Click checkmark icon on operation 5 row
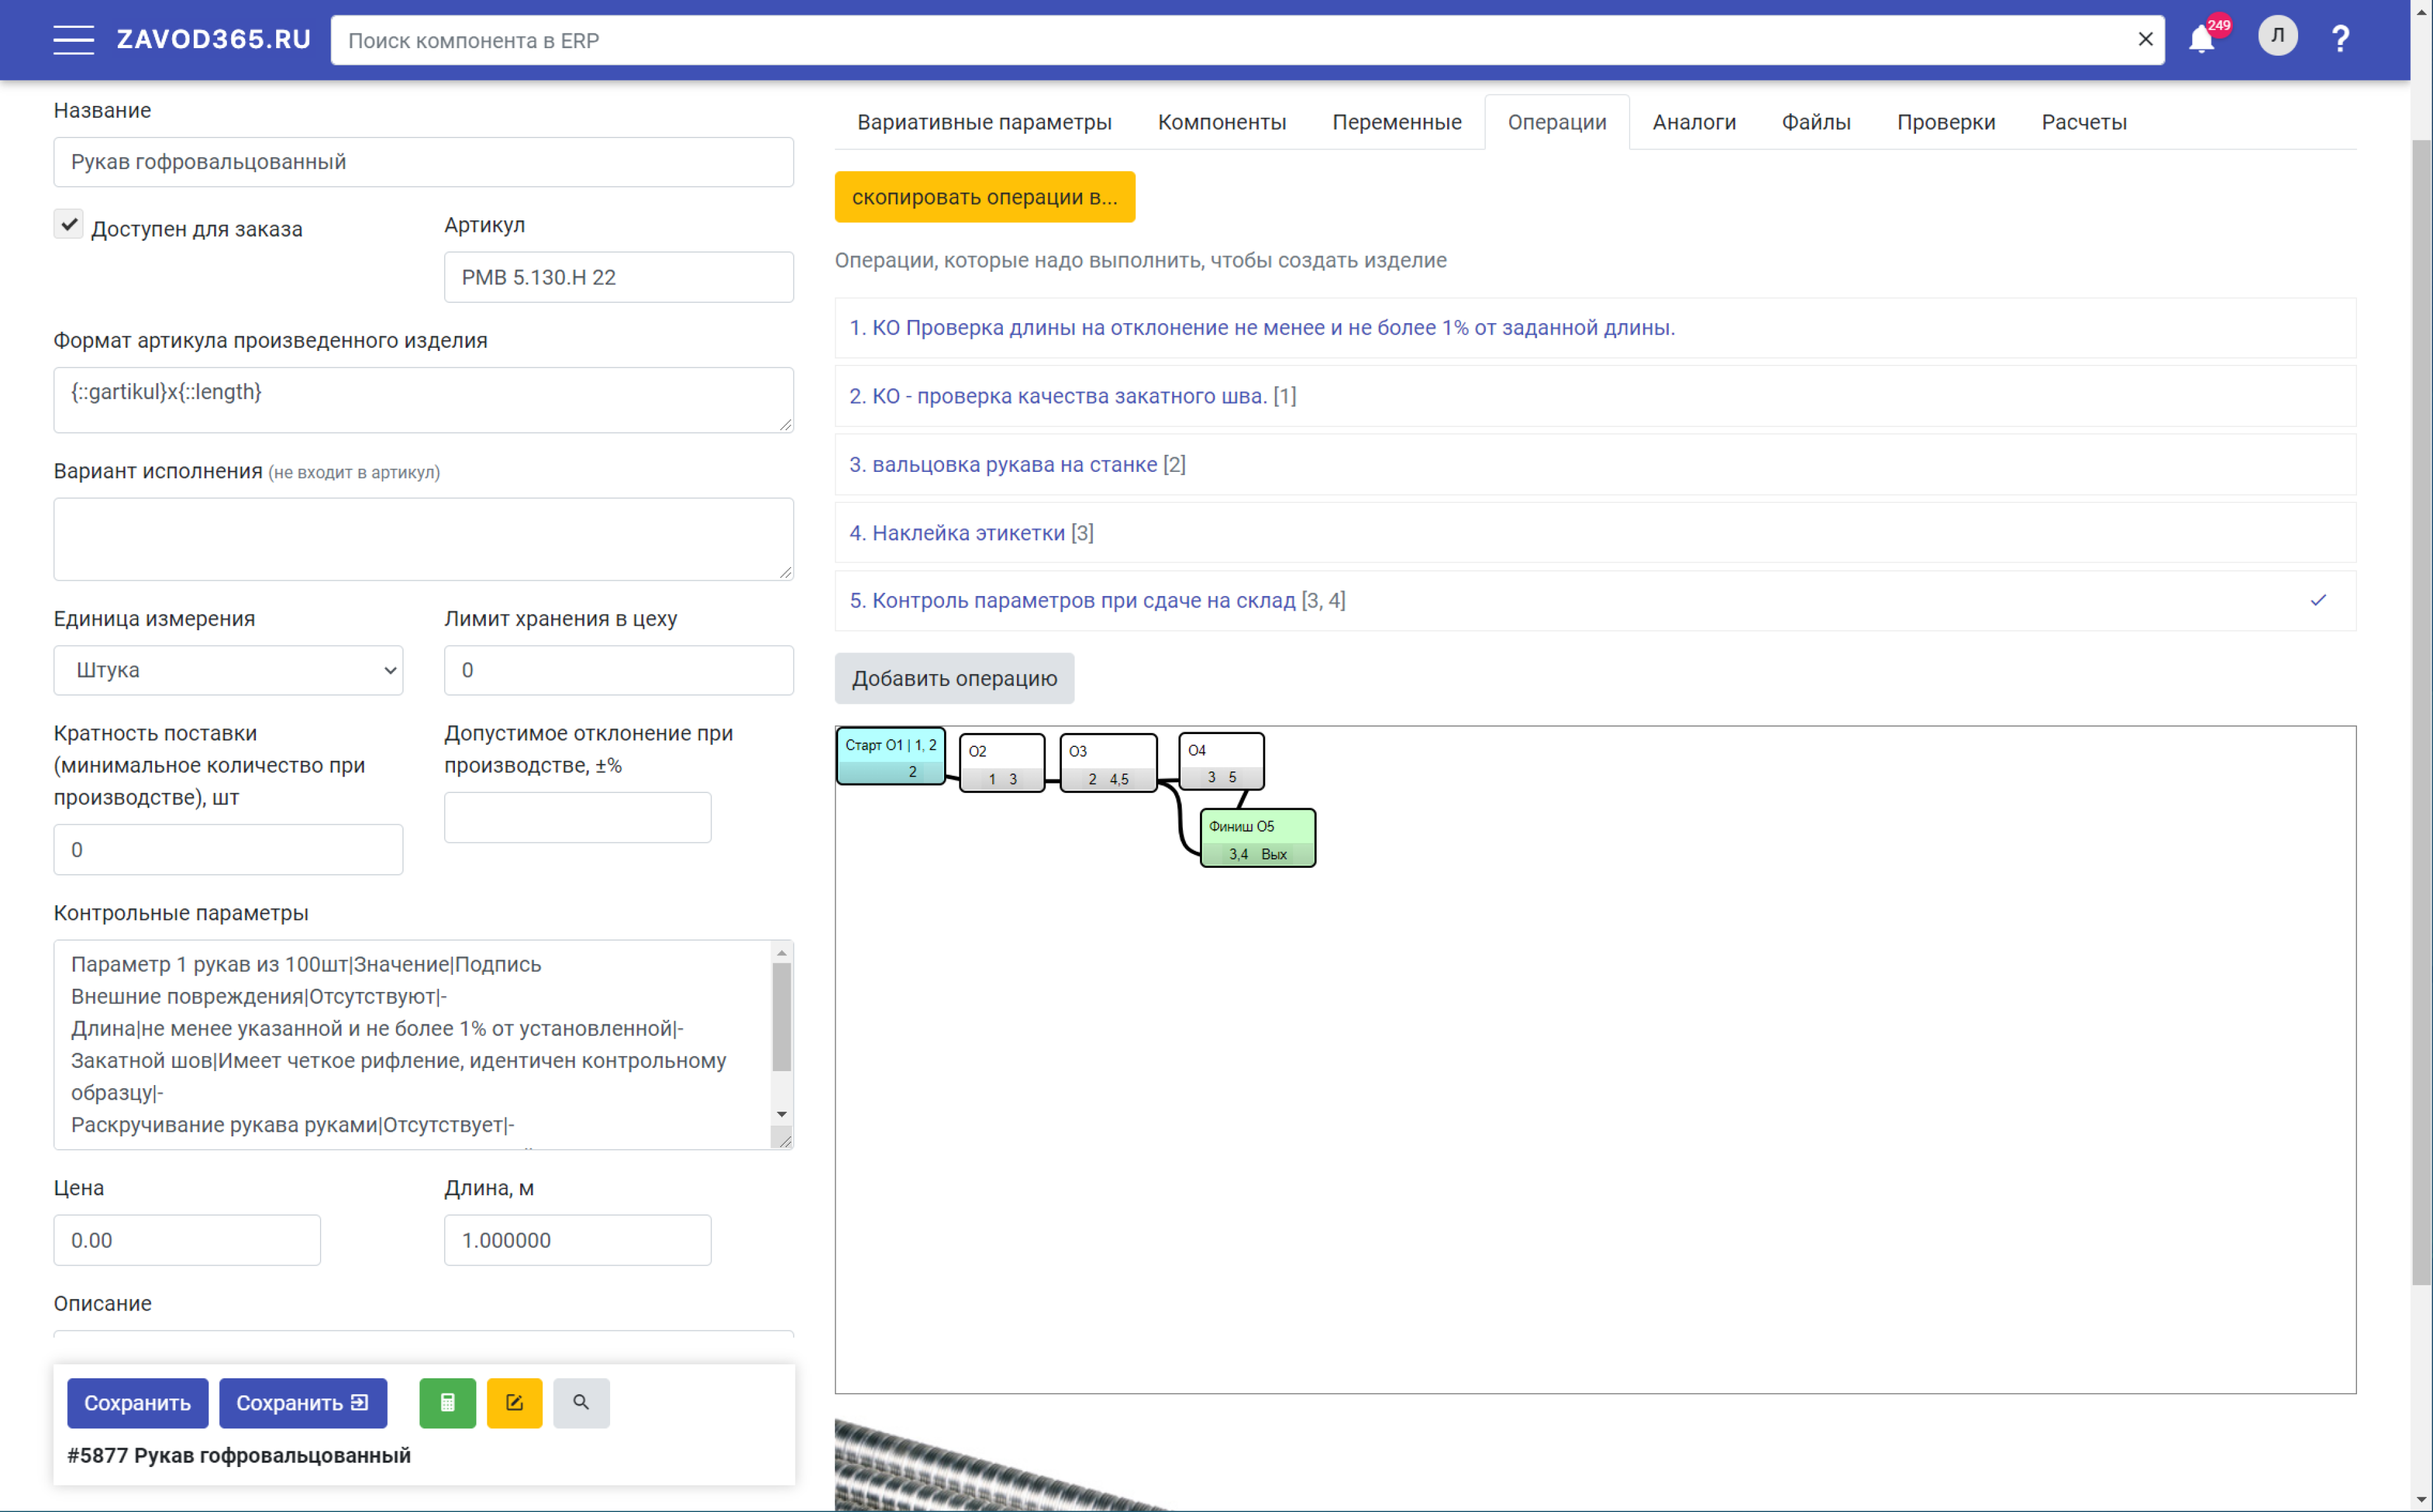Image resolution: width=2433 pixels, height=1512 pixels. 2318,600
